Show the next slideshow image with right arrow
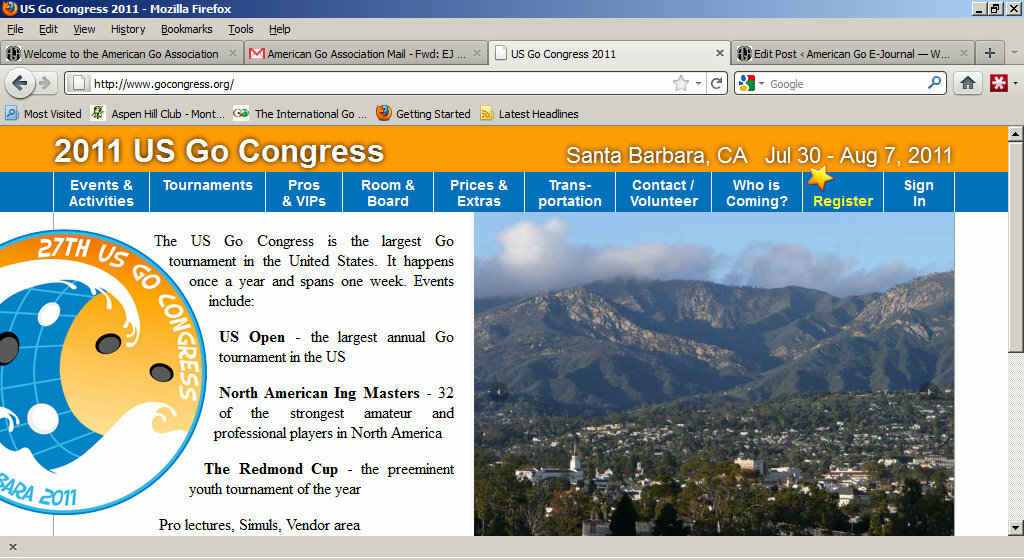 [929, 392]
